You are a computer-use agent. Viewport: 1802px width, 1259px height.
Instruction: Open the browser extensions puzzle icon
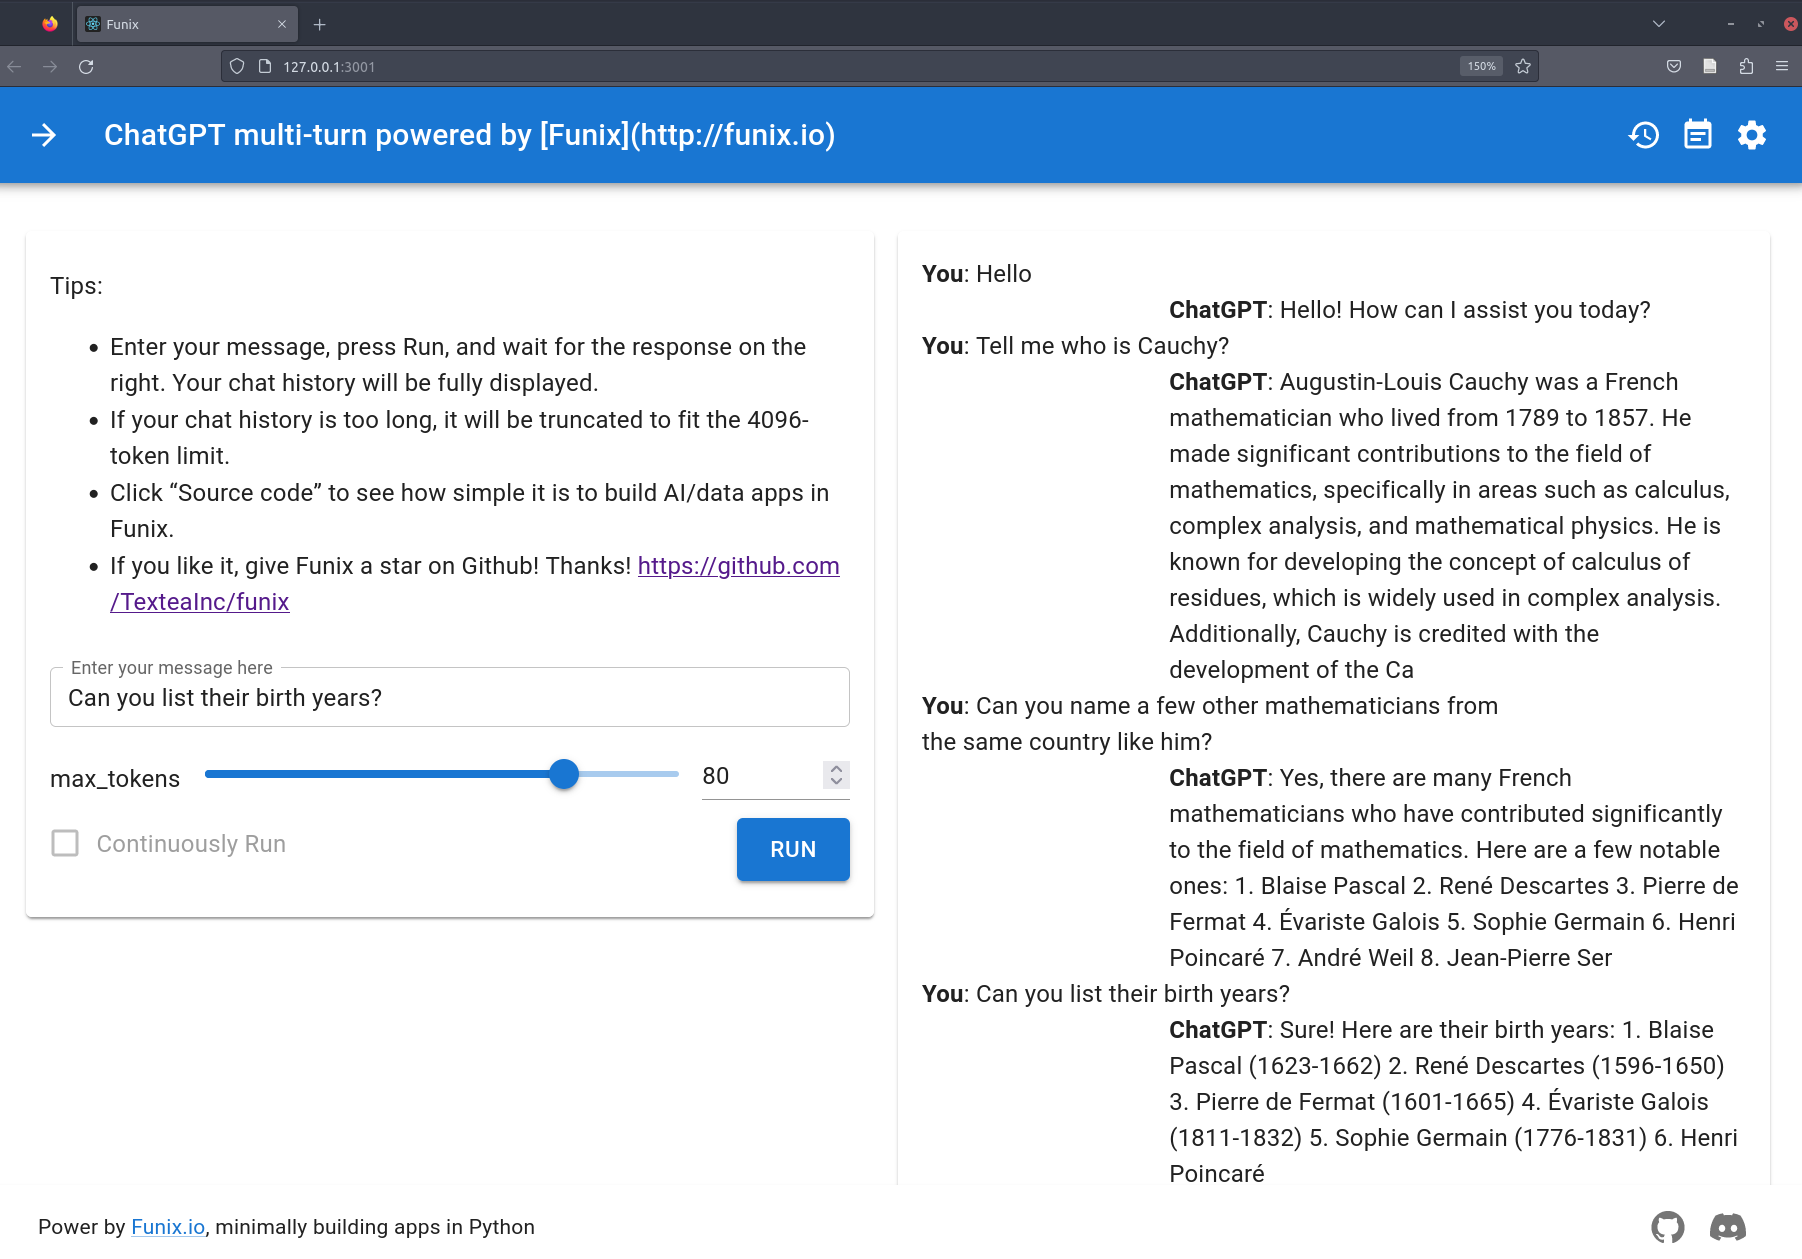[x=1746, y=67]
